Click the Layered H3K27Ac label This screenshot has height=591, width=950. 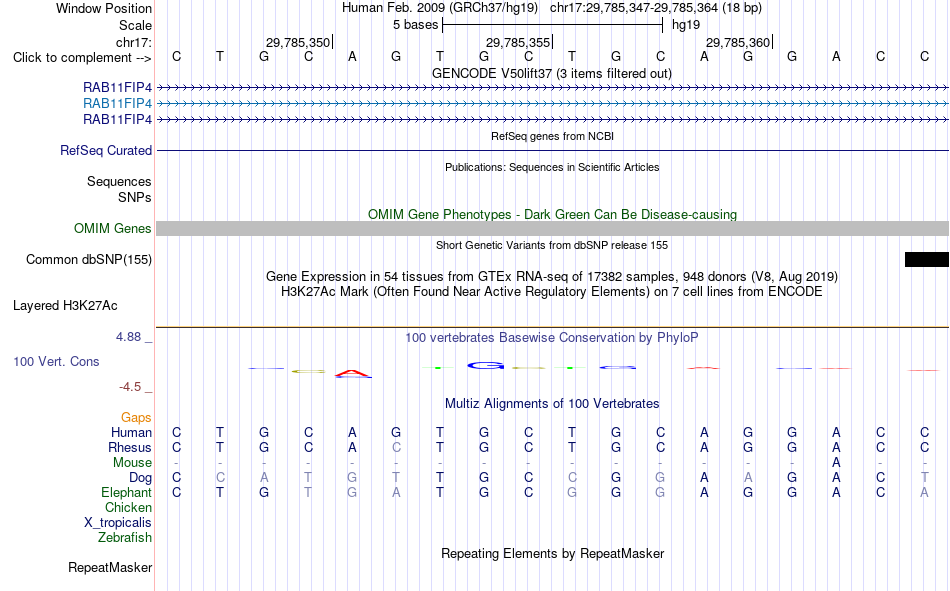pyautogui.click(x=65, y=306)
